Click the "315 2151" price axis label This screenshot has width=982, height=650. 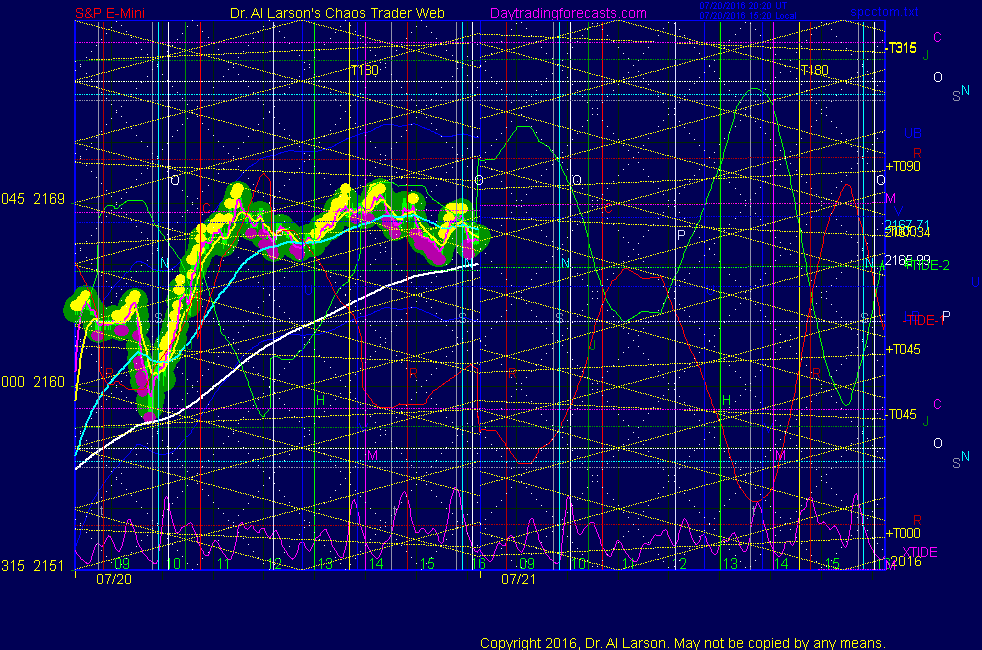(x=33, y=566)
